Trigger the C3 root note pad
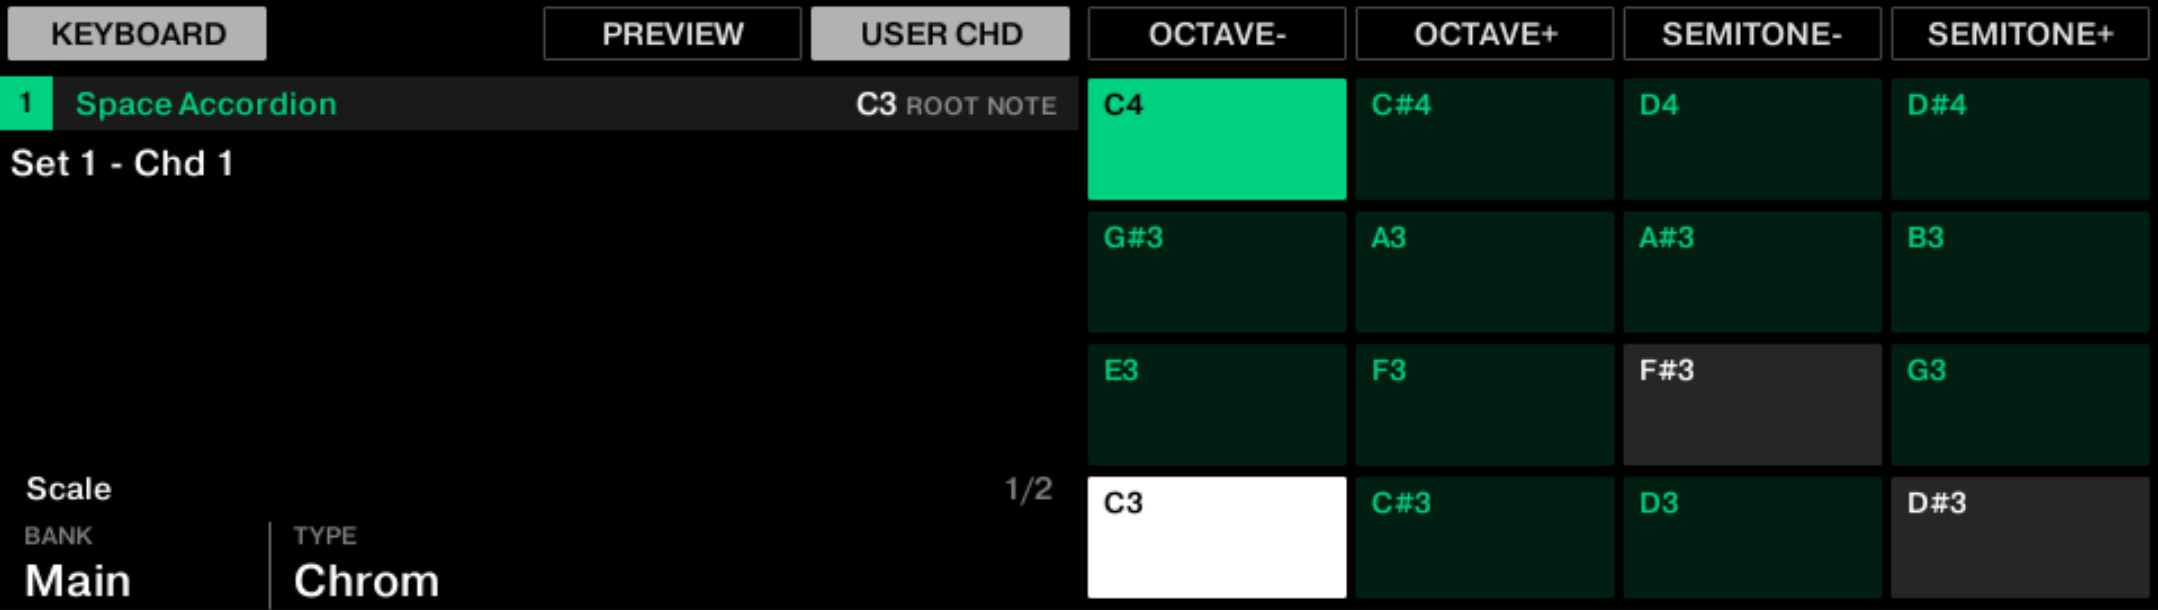The width and height of the screenshot is (2158, 610). (1216, 537)
